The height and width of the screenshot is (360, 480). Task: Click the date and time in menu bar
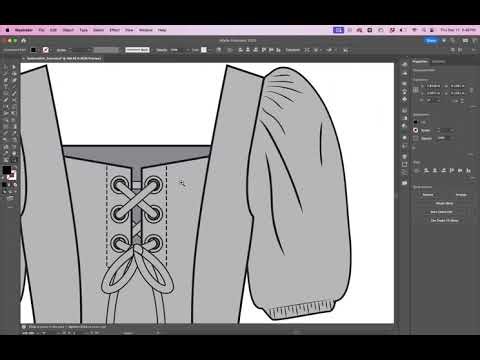coord(458,30)
